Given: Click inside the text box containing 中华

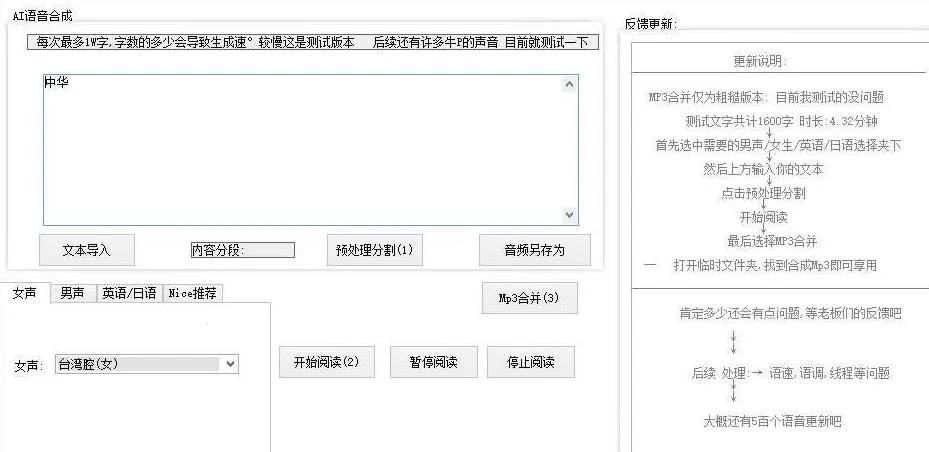Looking at the screenshot, I should (x=300, y=150).
